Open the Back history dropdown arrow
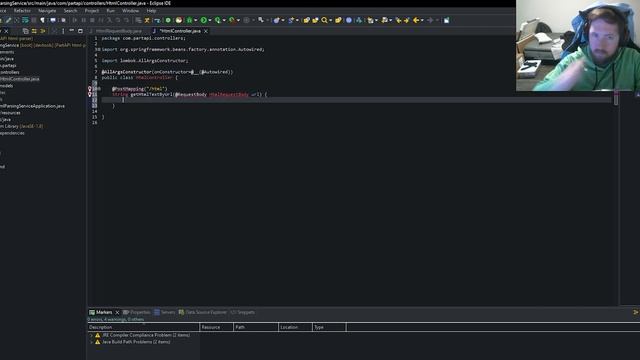This screenshot has height=360, width=640. [422, 20]
